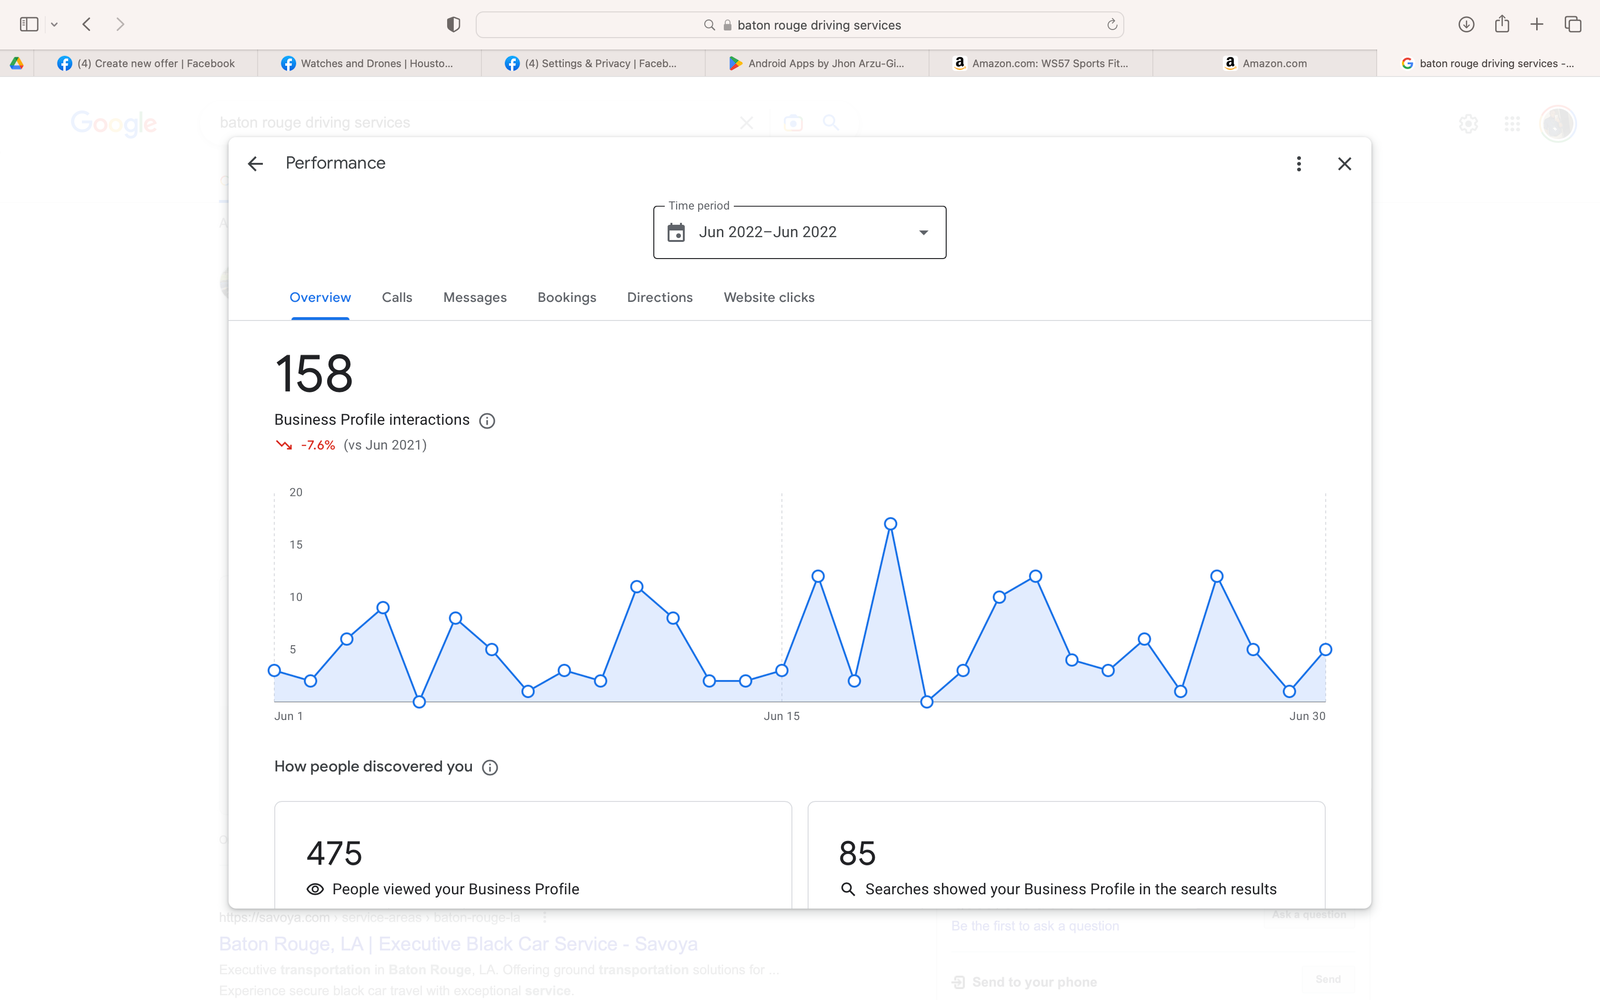Expand the Time period dropdown
This screenshot has height=1000, width=1600.
tap(799, 232)
